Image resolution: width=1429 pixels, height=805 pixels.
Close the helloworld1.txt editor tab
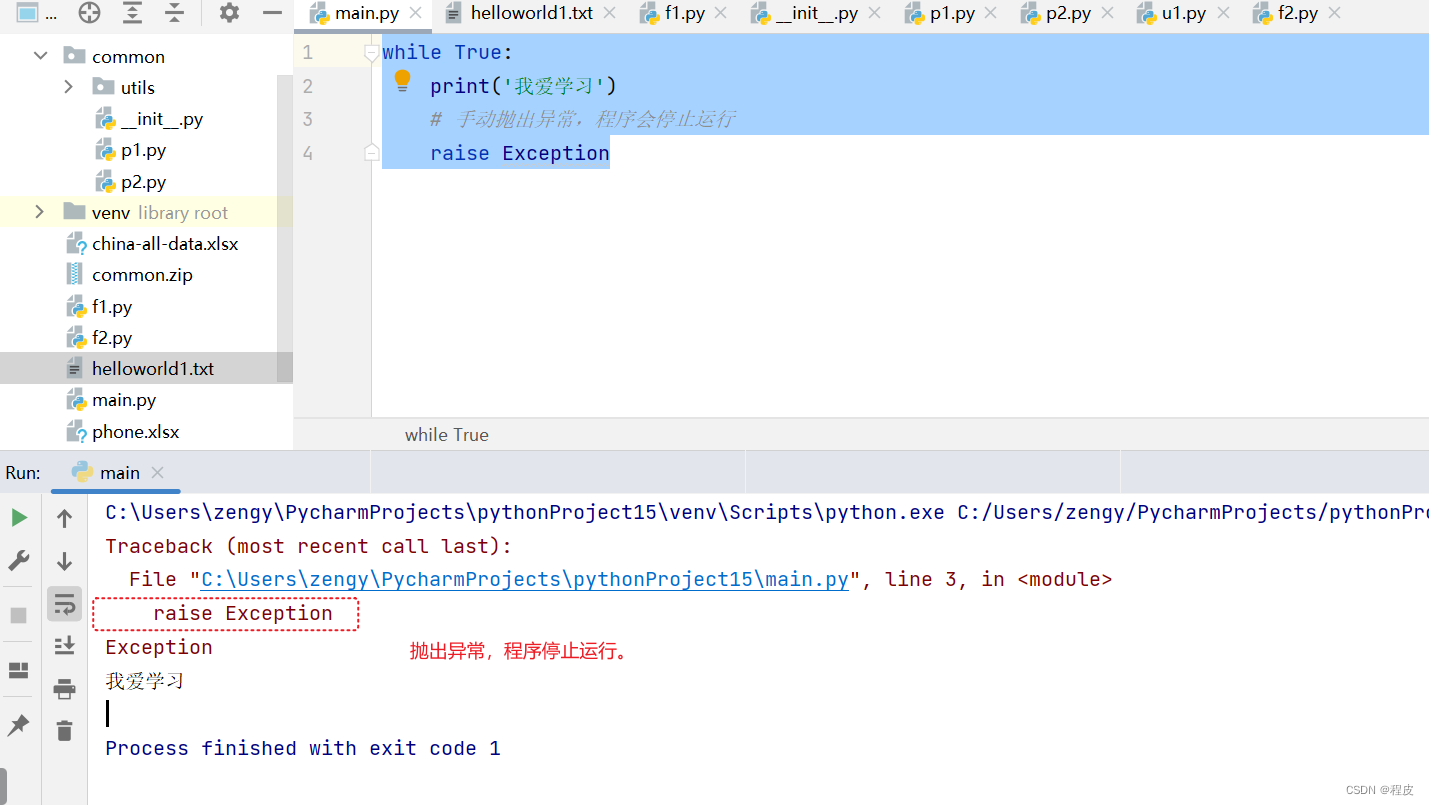(x=610, y=14)
